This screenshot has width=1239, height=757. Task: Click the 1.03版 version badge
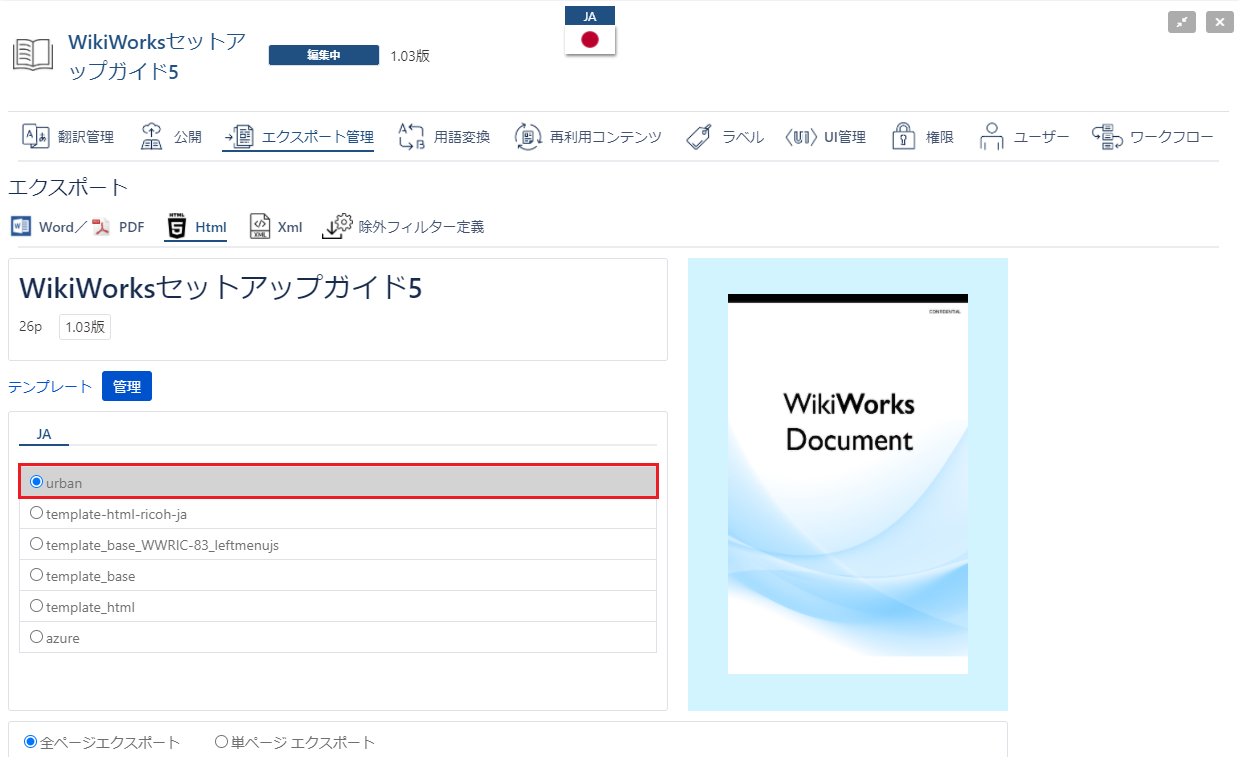pos(85,327)
